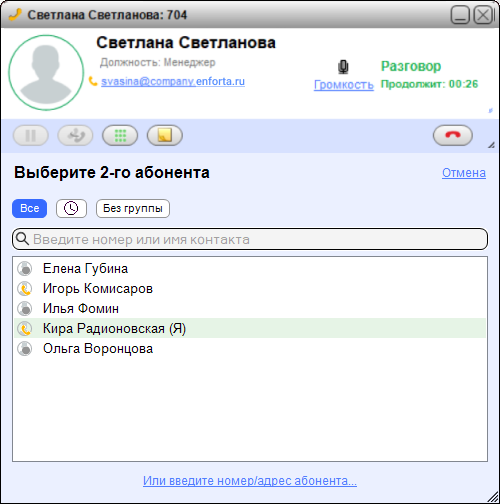This screenshot has height=504, width=500.
Task: Put the call on hold with pause button
Action: [31, 135]
